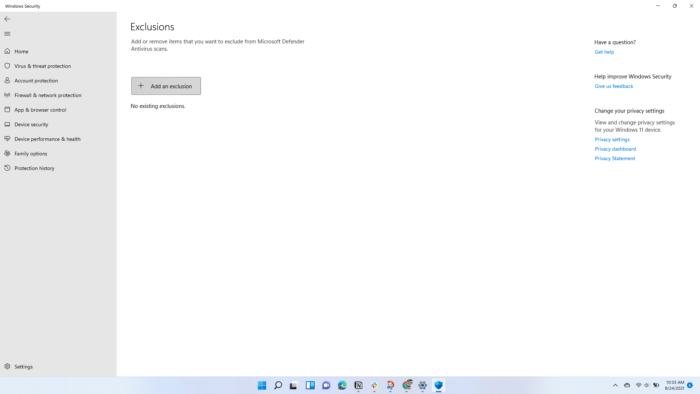Click the Wi-Fi network tray icon

click(x=638, y=386)
